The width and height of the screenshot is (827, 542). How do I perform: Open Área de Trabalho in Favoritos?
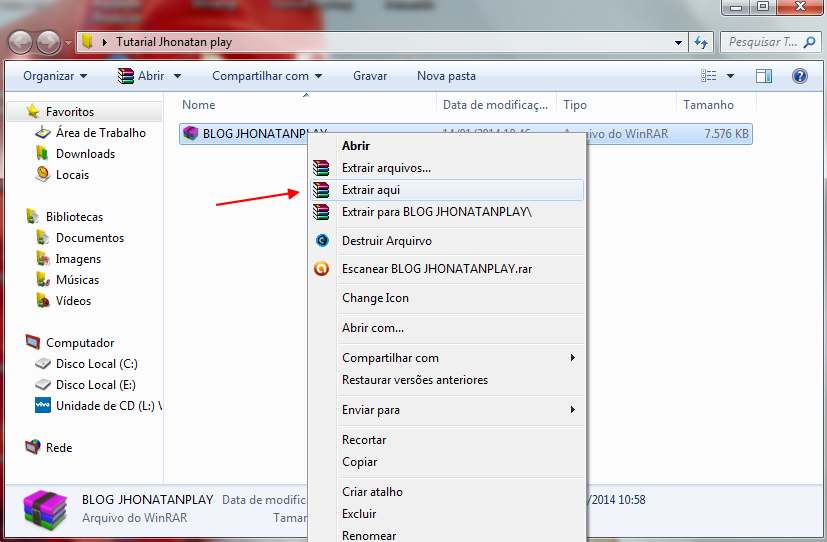[101, 133]
